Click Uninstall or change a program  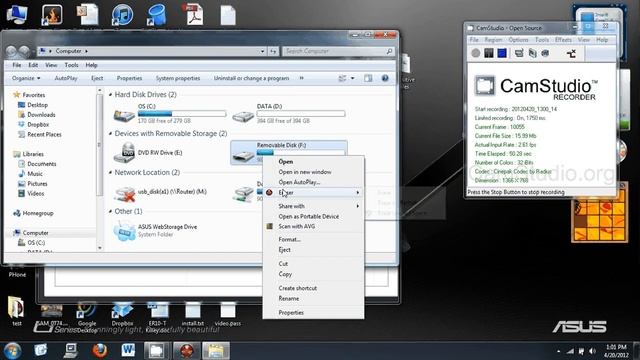coord(251,78)
